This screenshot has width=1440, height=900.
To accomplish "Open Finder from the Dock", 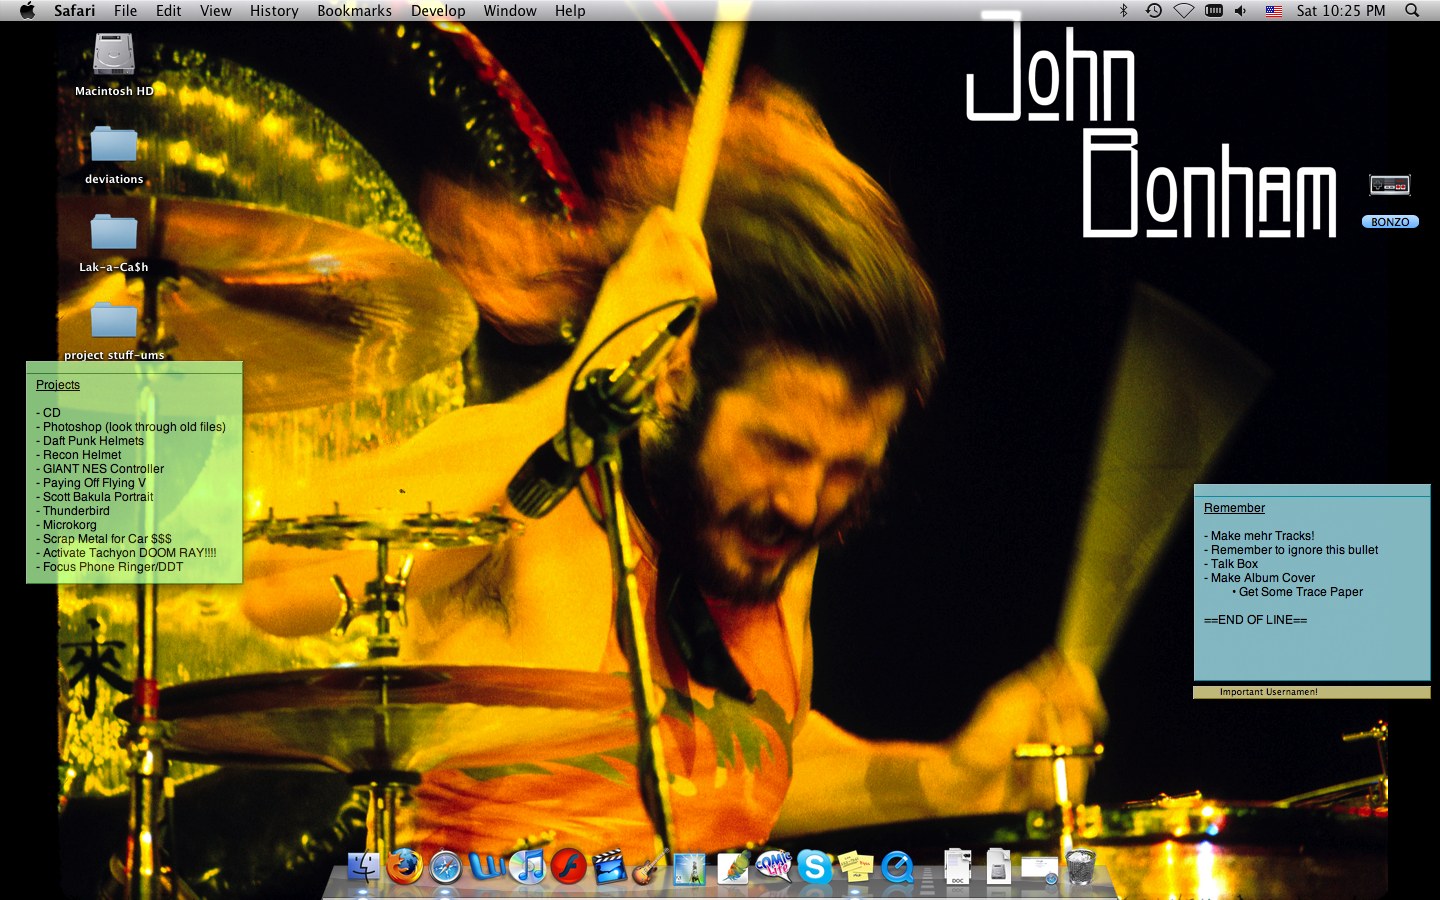I will tap(363, 867).
